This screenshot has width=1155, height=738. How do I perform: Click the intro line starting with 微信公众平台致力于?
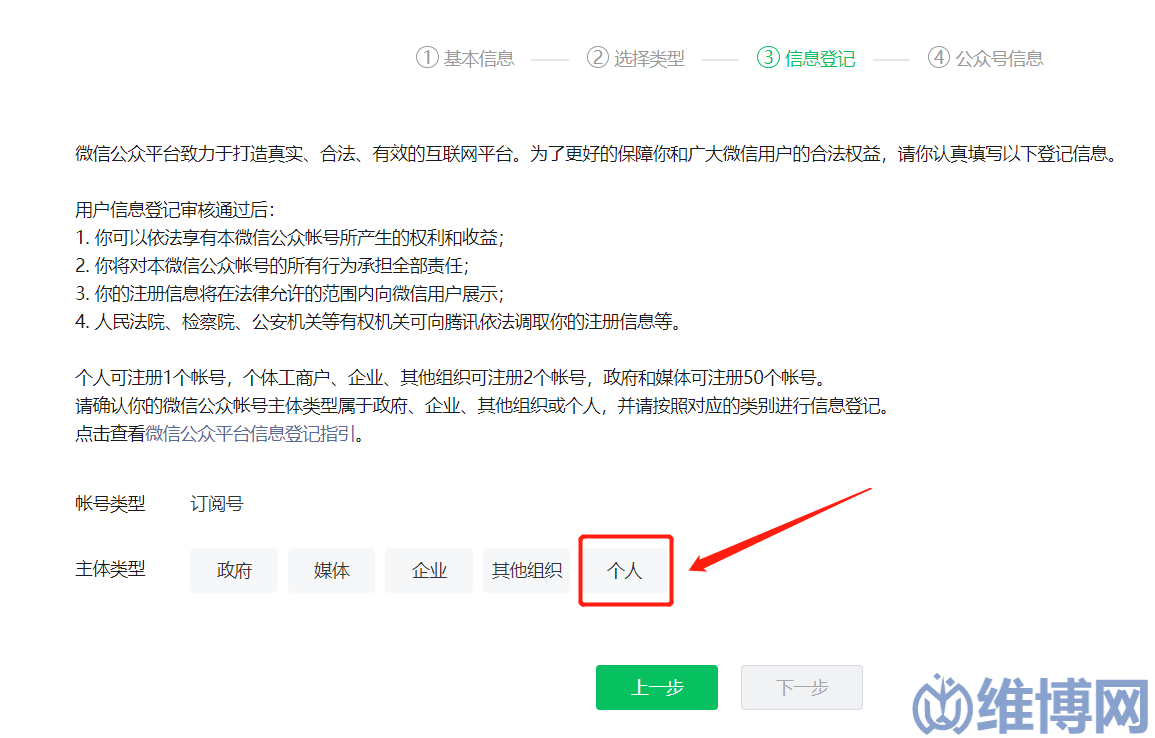(598, 154)
